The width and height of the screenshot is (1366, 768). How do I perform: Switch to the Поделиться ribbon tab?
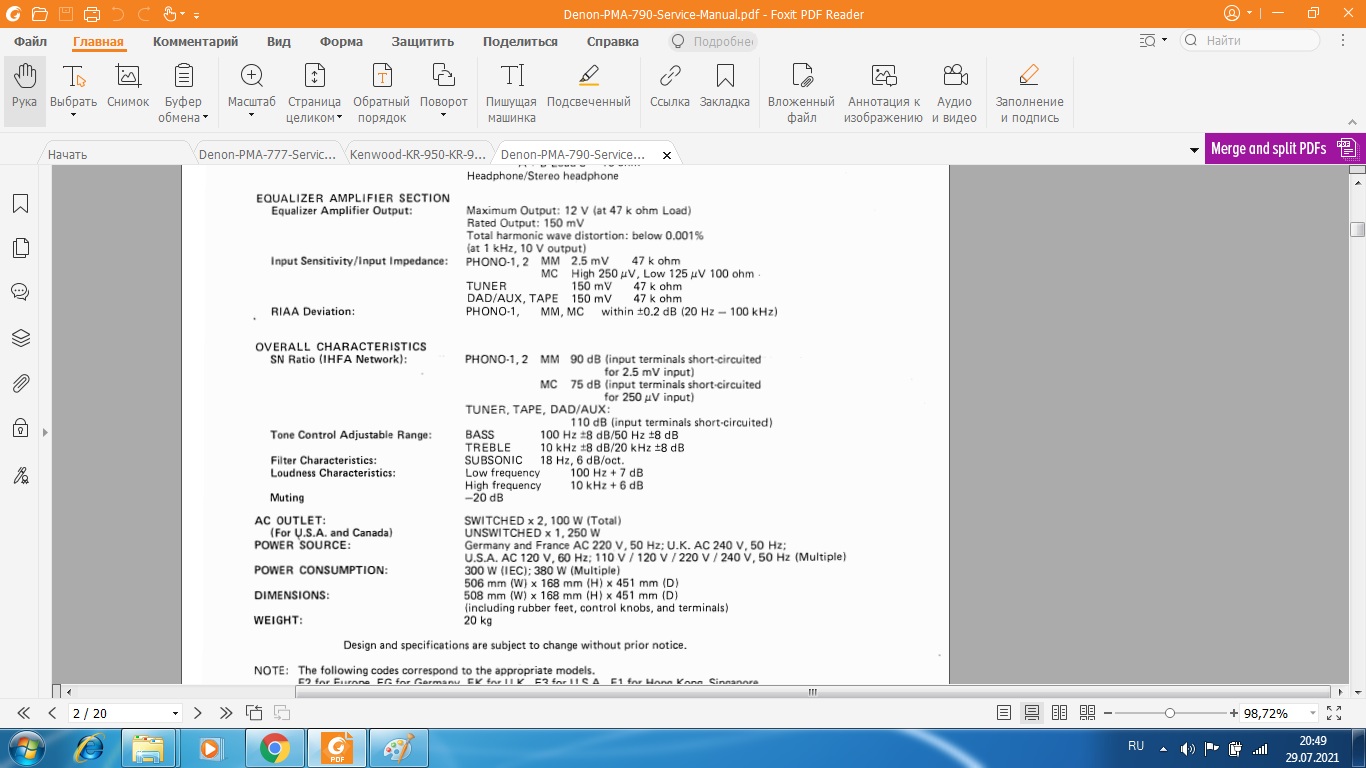pyautogui.click(x=520, y=42)
